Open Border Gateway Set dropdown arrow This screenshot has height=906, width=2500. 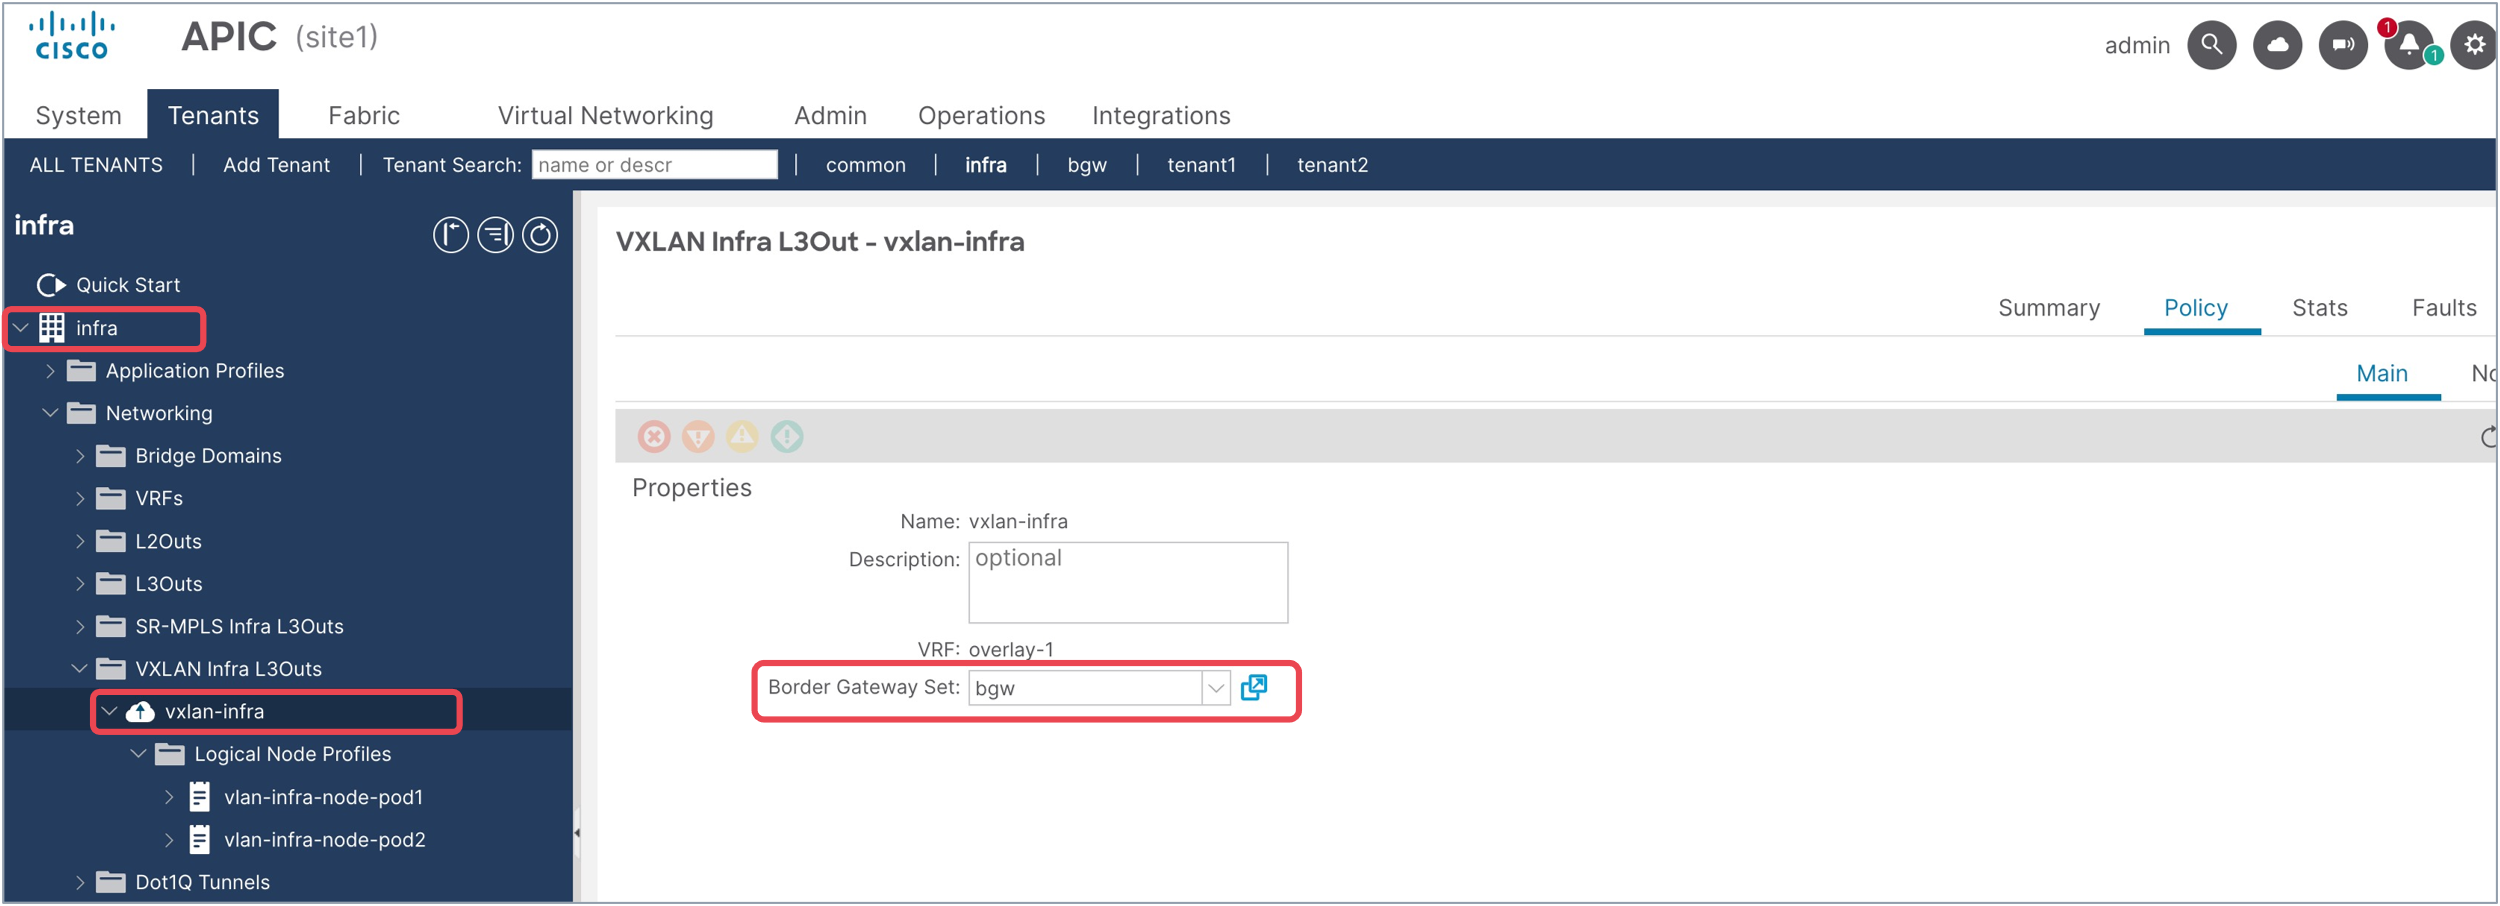[x=1216, y=688]
